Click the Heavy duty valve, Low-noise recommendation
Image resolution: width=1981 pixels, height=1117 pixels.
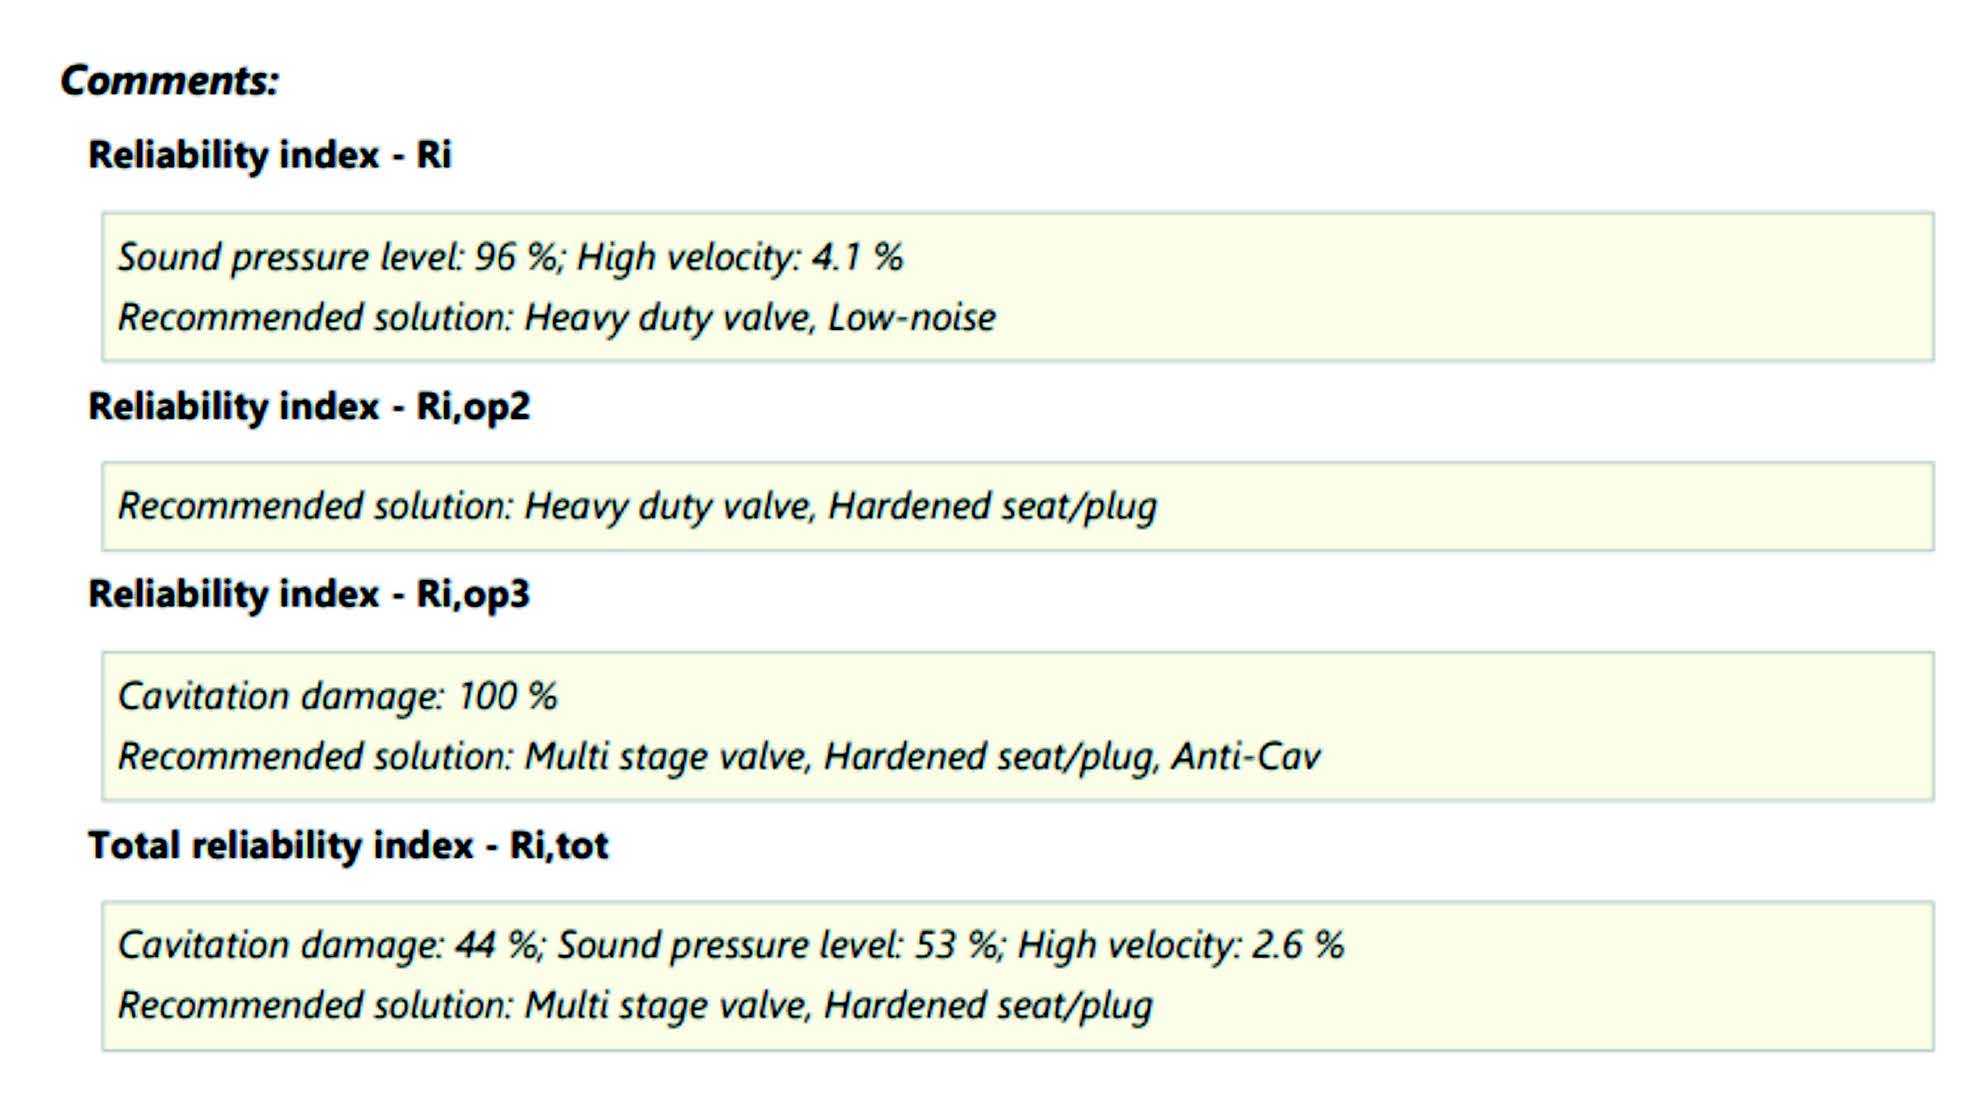coord(760,318)
